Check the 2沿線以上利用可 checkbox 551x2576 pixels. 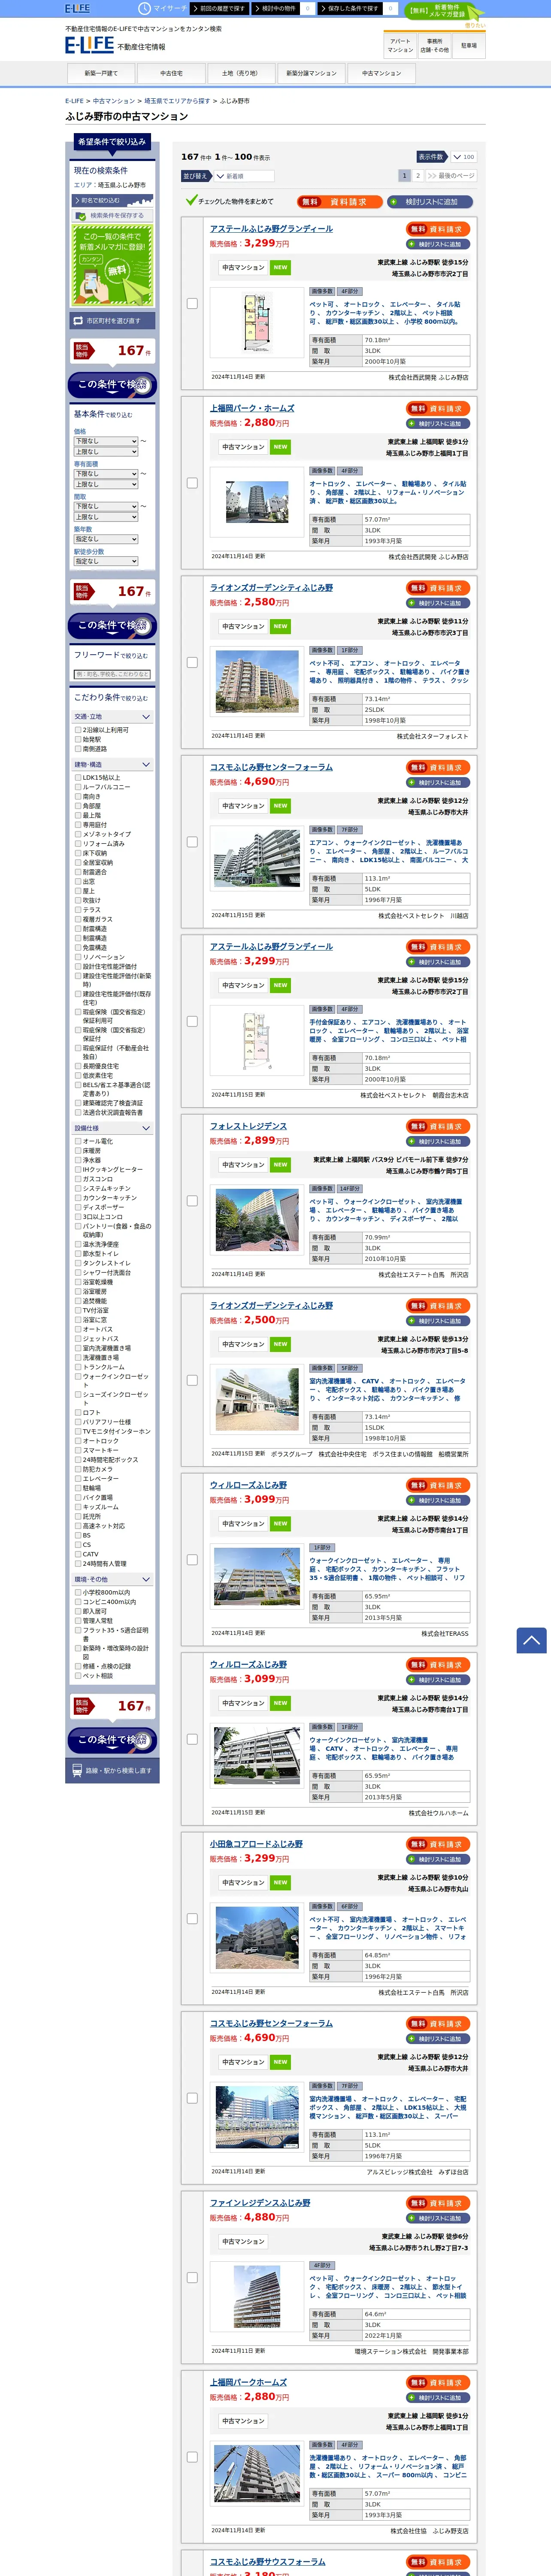(x=78, y=730)
